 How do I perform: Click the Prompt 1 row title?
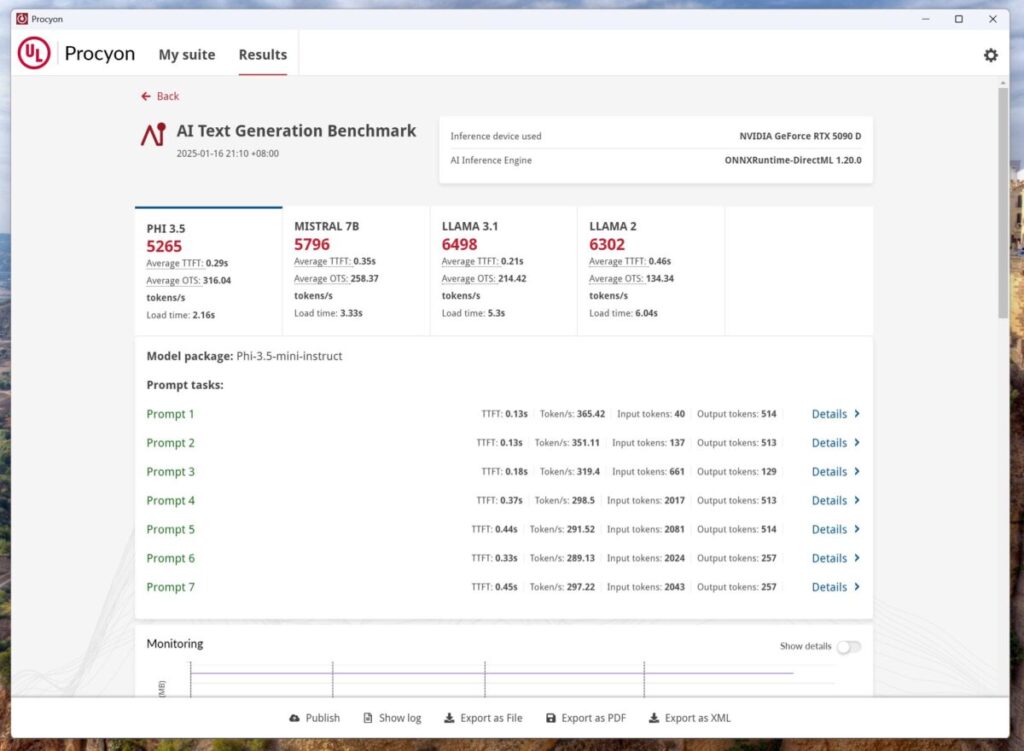point(170,414)
